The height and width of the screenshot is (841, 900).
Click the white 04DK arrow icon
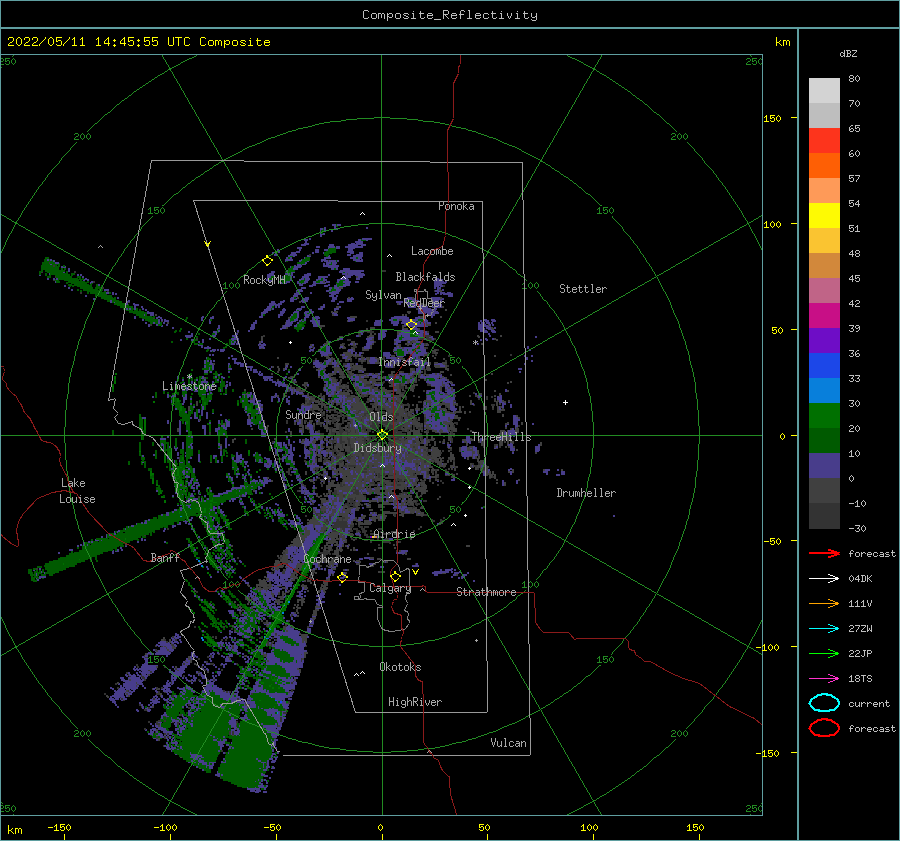pos(824,579)
